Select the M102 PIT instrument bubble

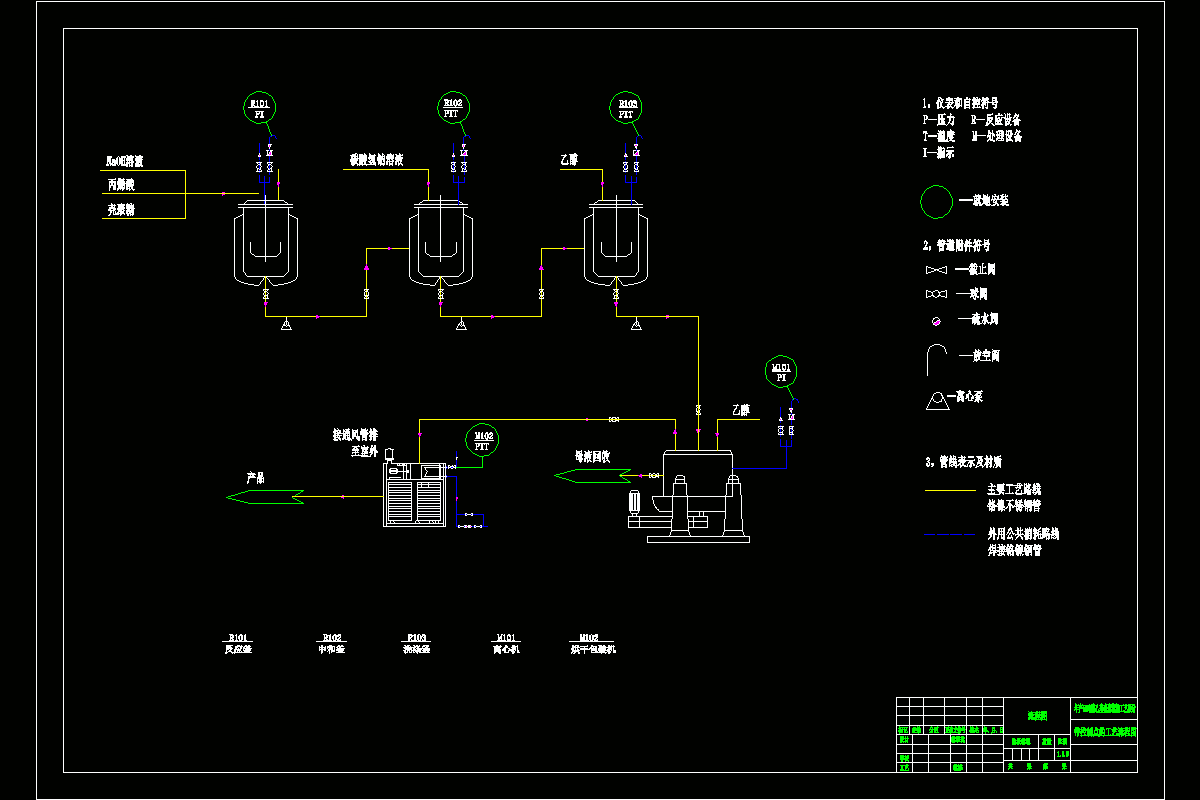(482, 440)
